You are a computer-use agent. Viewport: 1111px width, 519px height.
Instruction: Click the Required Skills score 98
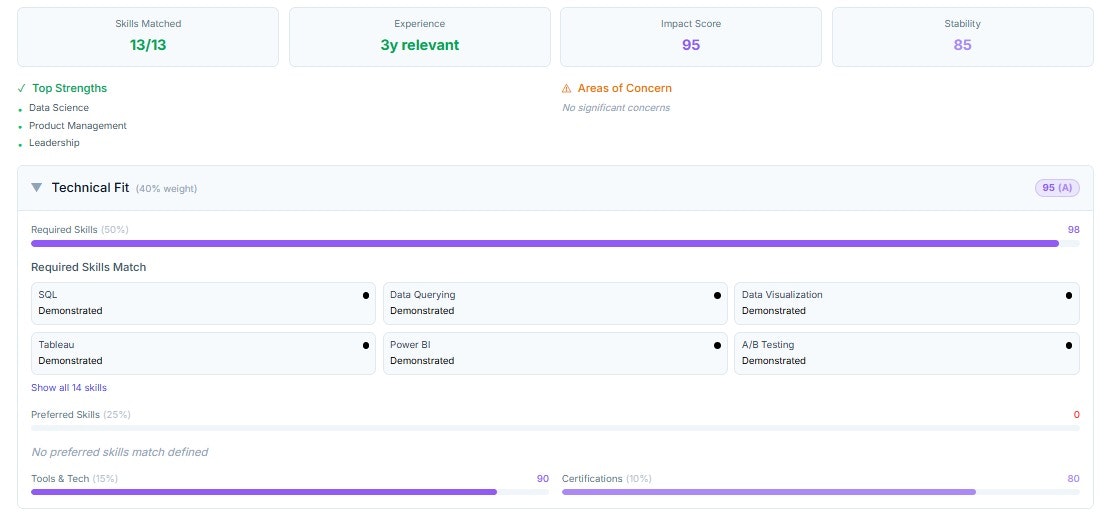pyautogui.click(x=1073, y=230)
